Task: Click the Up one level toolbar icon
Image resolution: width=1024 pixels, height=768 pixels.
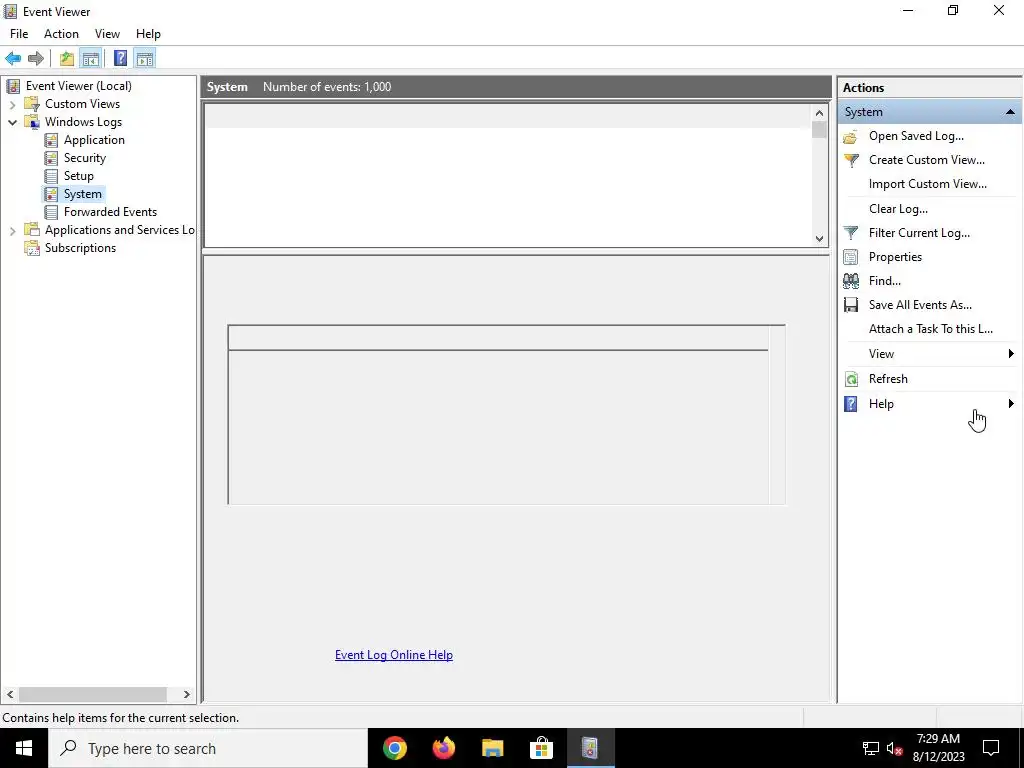Action: click(x=67, y=59)
